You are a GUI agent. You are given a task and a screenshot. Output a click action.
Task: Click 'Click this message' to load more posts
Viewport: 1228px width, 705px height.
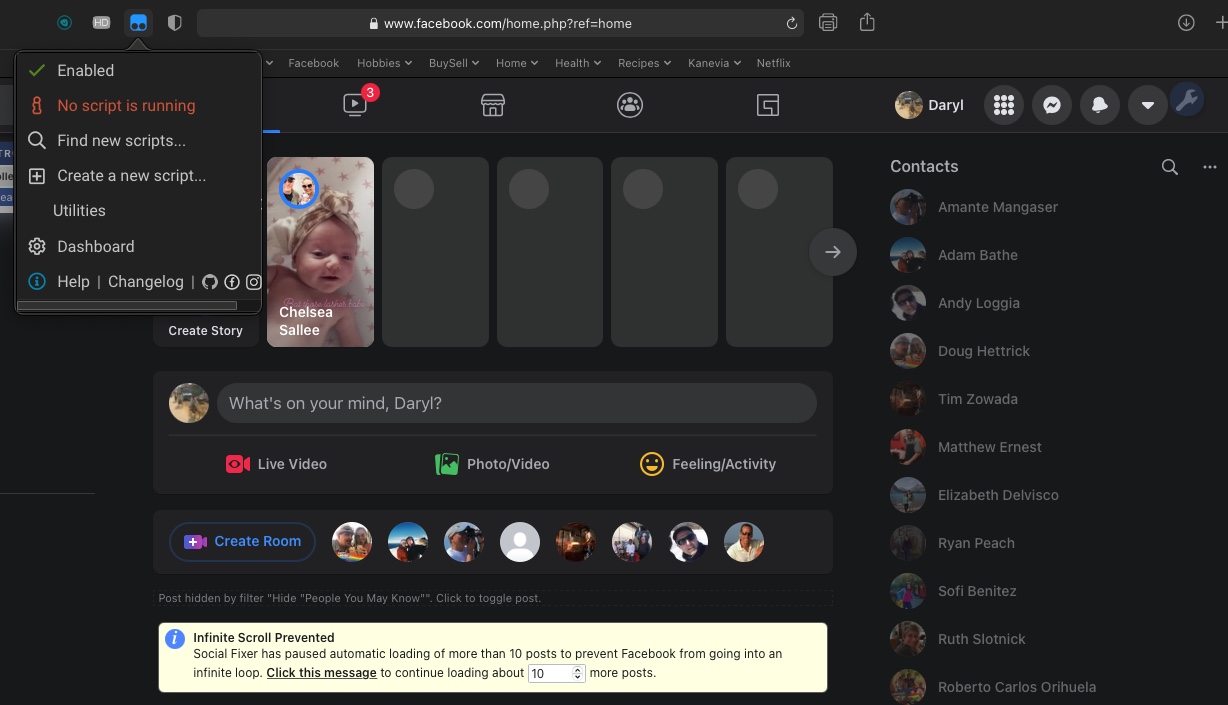tap(321, 672)
